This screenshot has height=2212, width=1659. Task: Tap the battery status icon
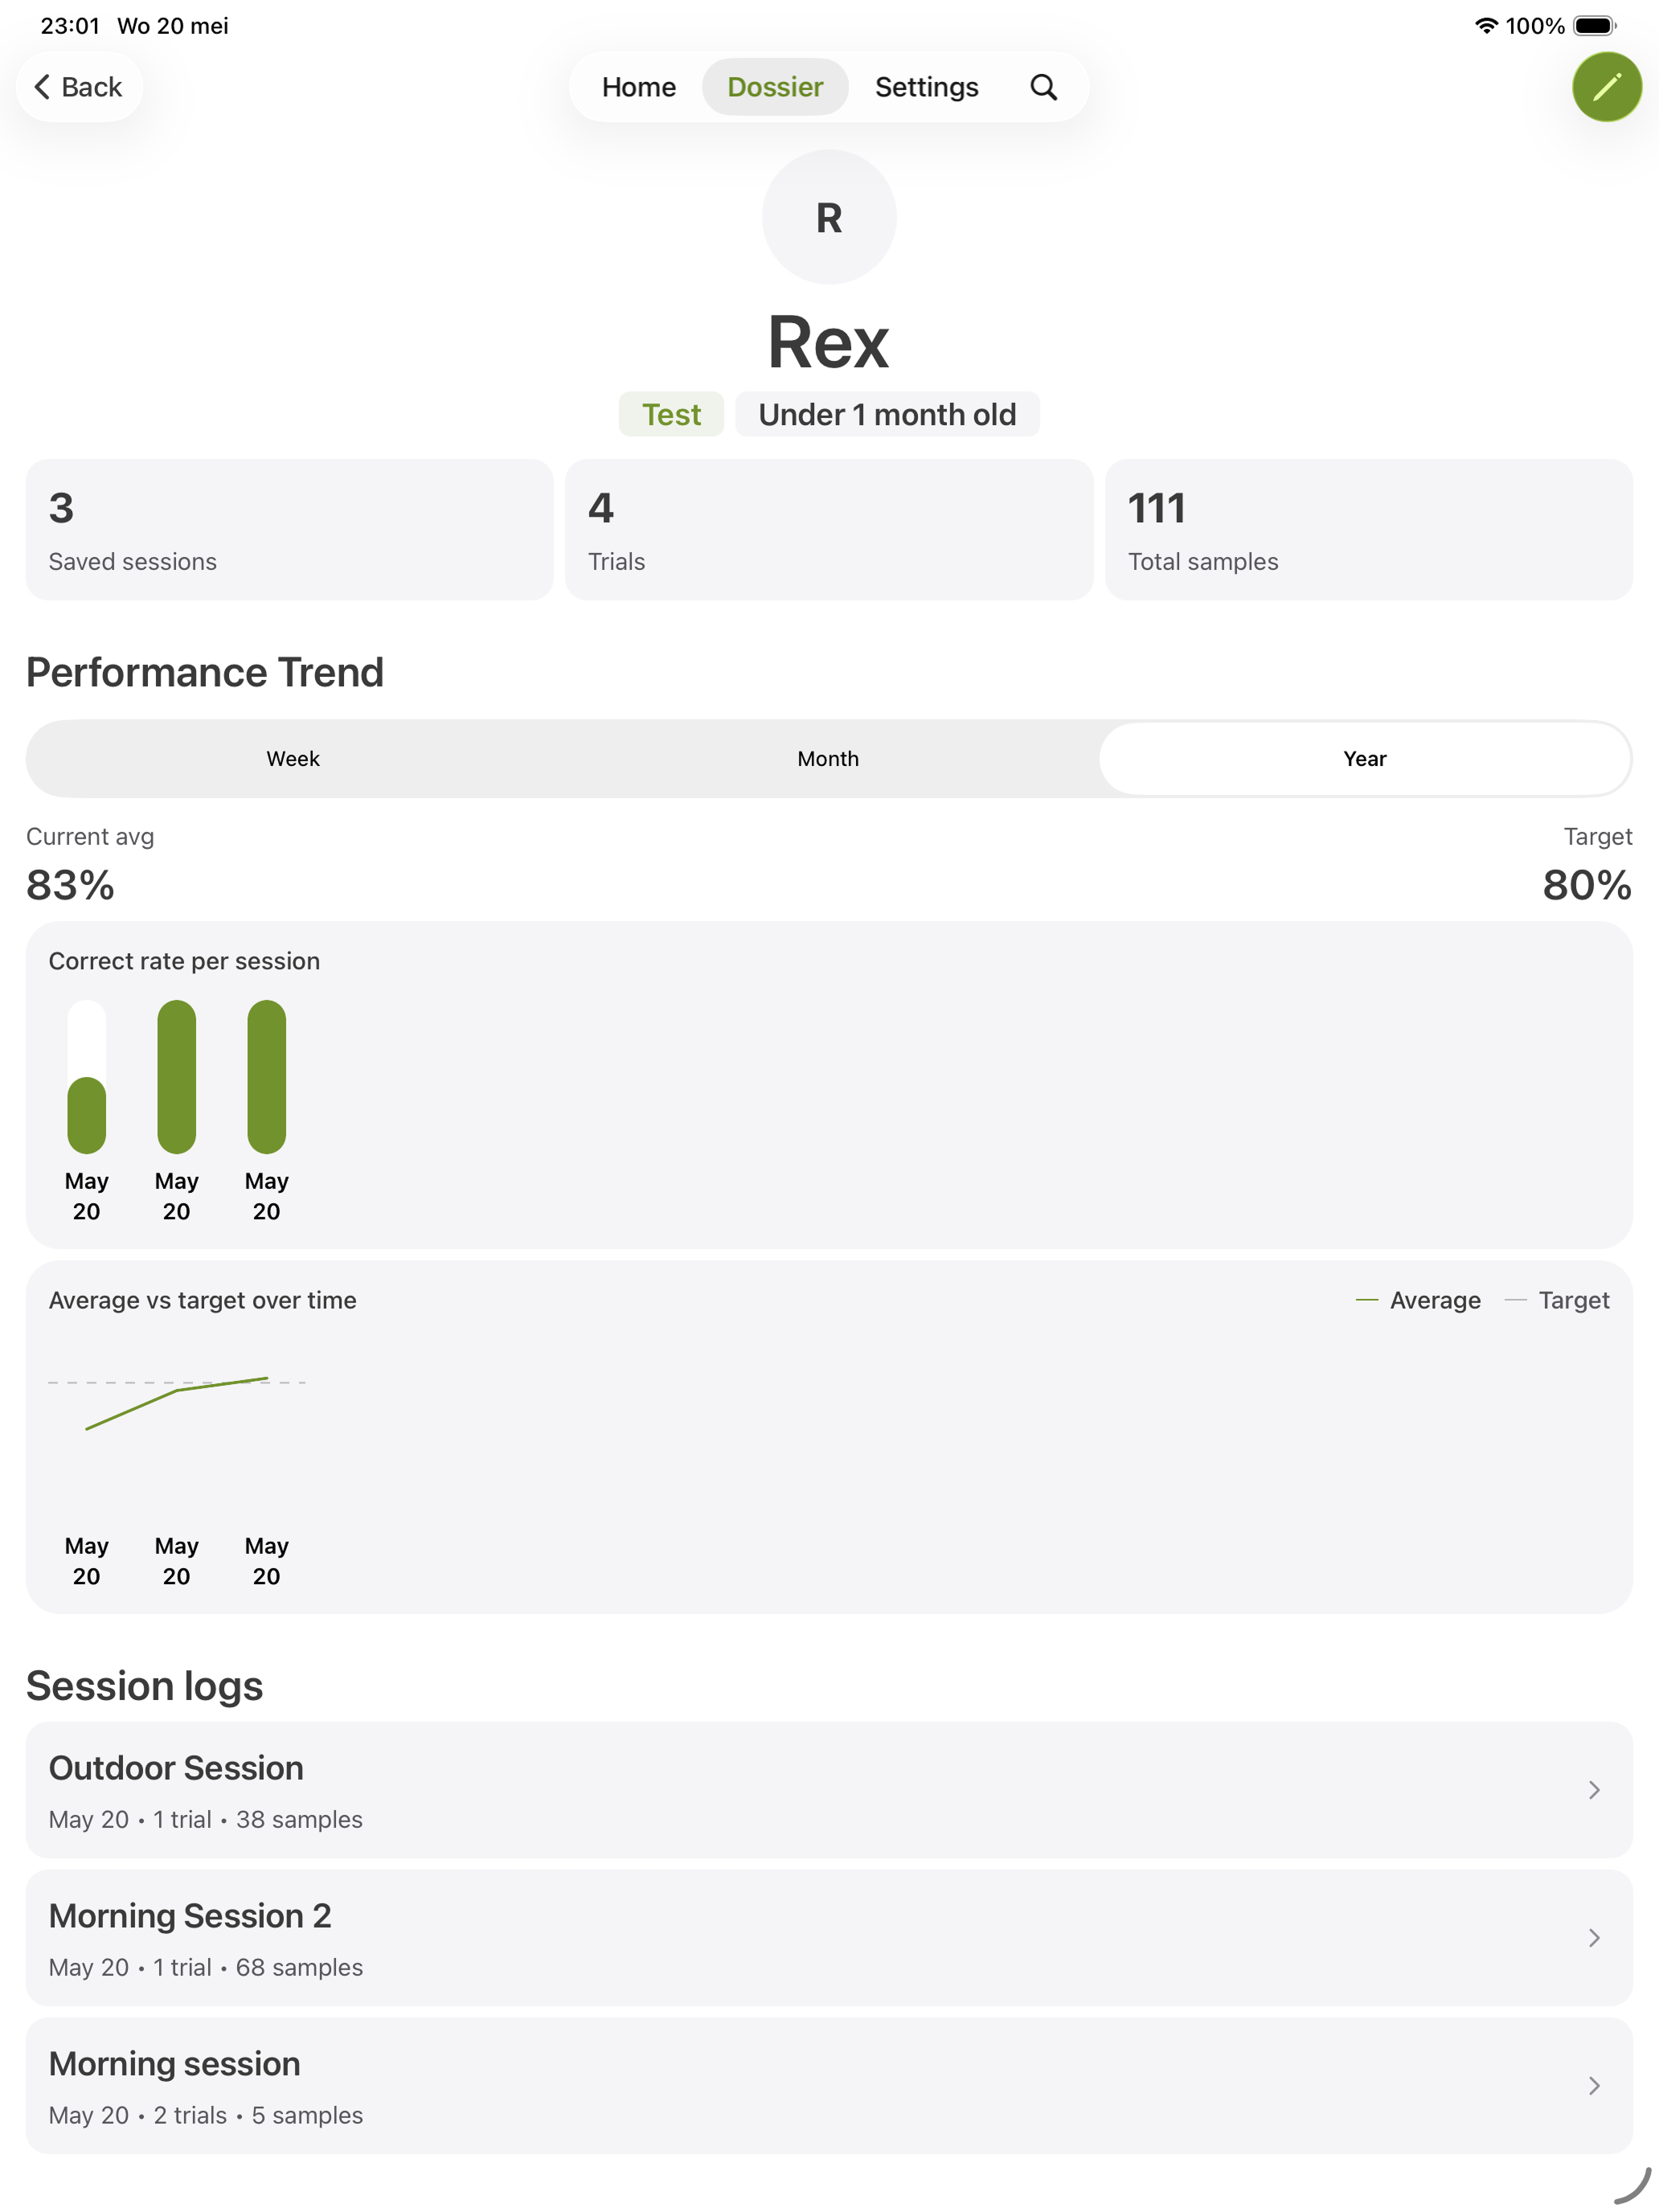point(1595,26)
